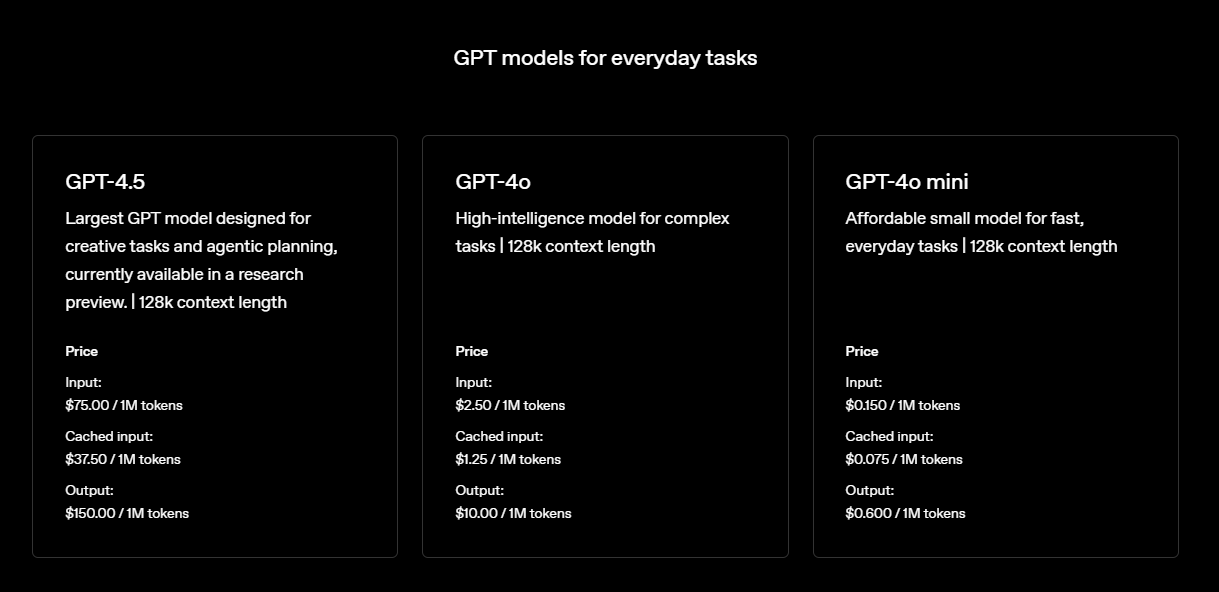Click GPT-4o mini "Affordable small model" description
The width and height of the screenshot is (1219, 592).
[981, 232]
